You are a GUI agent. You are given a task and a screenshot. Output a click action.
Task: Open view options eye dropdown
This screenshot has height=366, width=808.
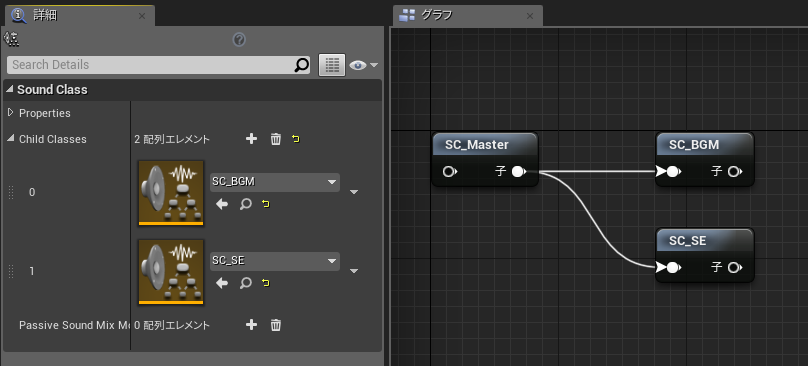[x=363, y=65]
